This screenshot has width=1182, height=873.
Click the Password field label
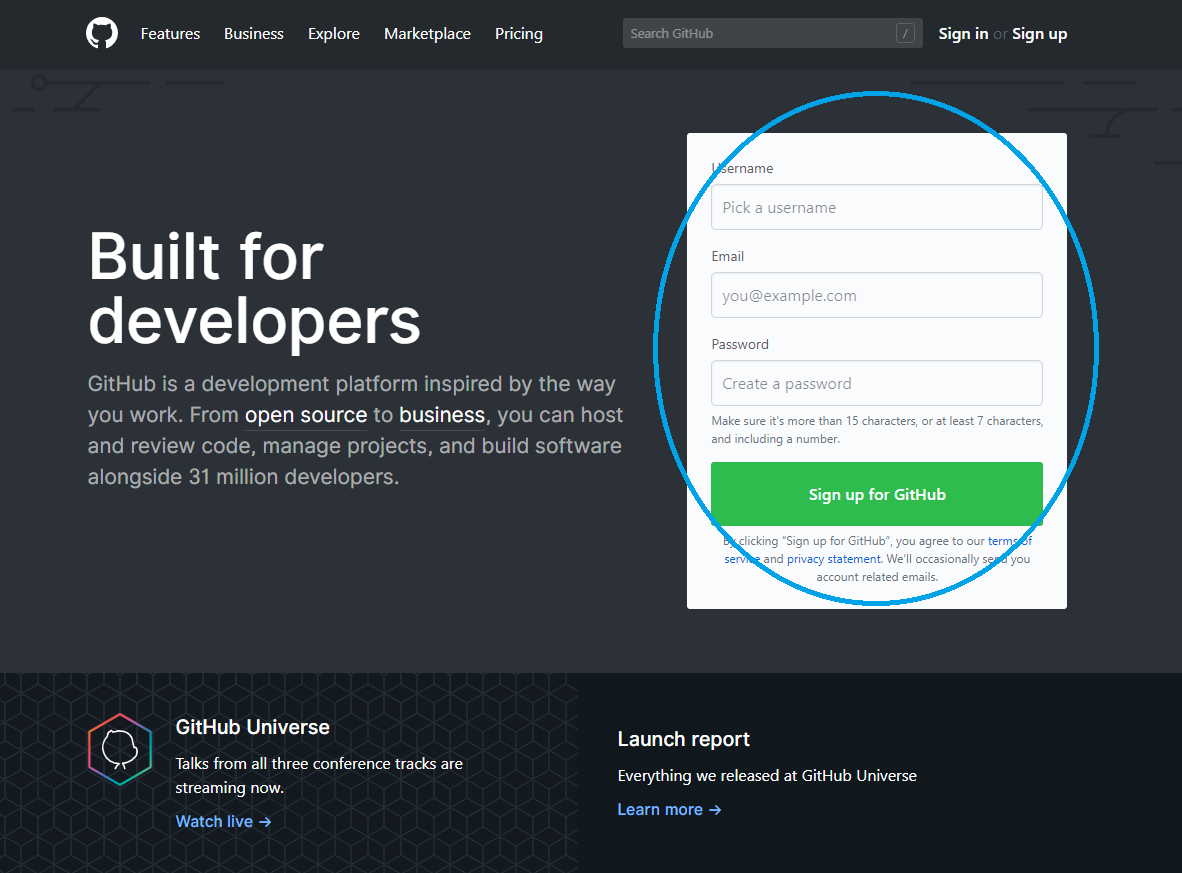click(x=740, y=345)
